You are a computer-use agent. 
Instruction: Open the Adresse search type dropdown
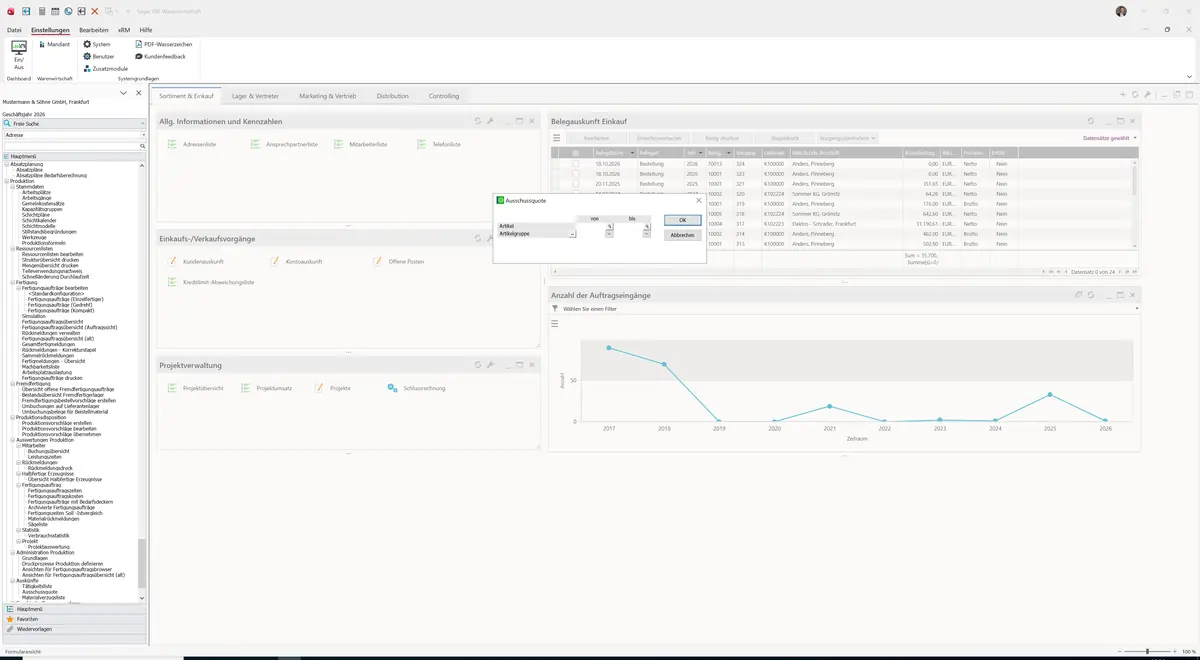(143, 134)
